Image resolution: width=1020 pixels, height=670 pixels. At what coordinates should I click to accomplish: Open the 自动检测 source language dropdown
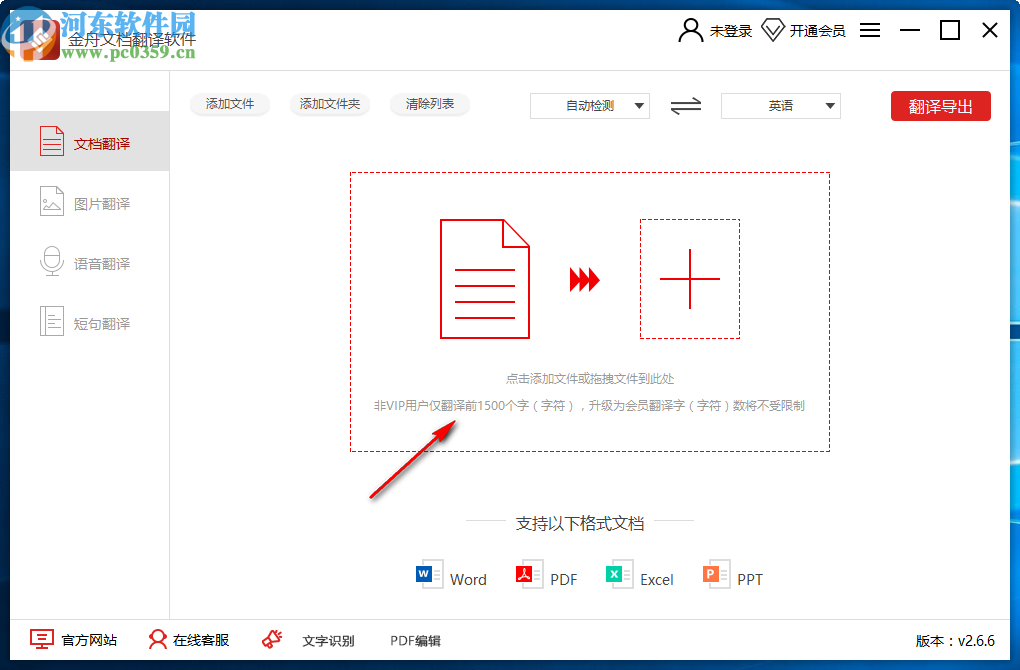[589, 106]
